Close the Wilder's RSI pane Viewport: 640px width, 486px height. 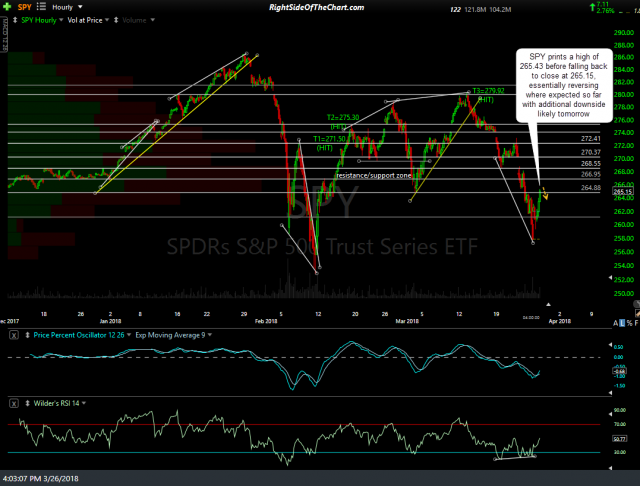point(14,404)
